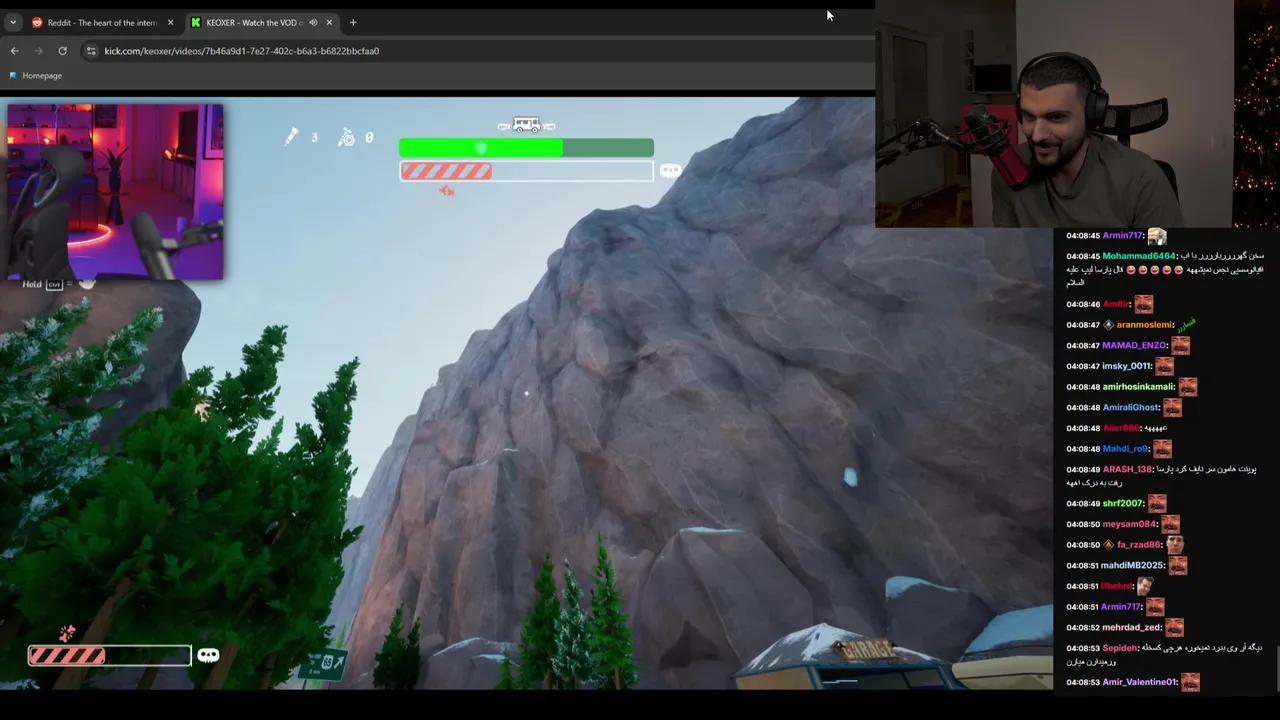The width and height of the screenshot is (1280, 720).
Task: Click the Alizr880 username in chat
Action: pos(1121,428)
